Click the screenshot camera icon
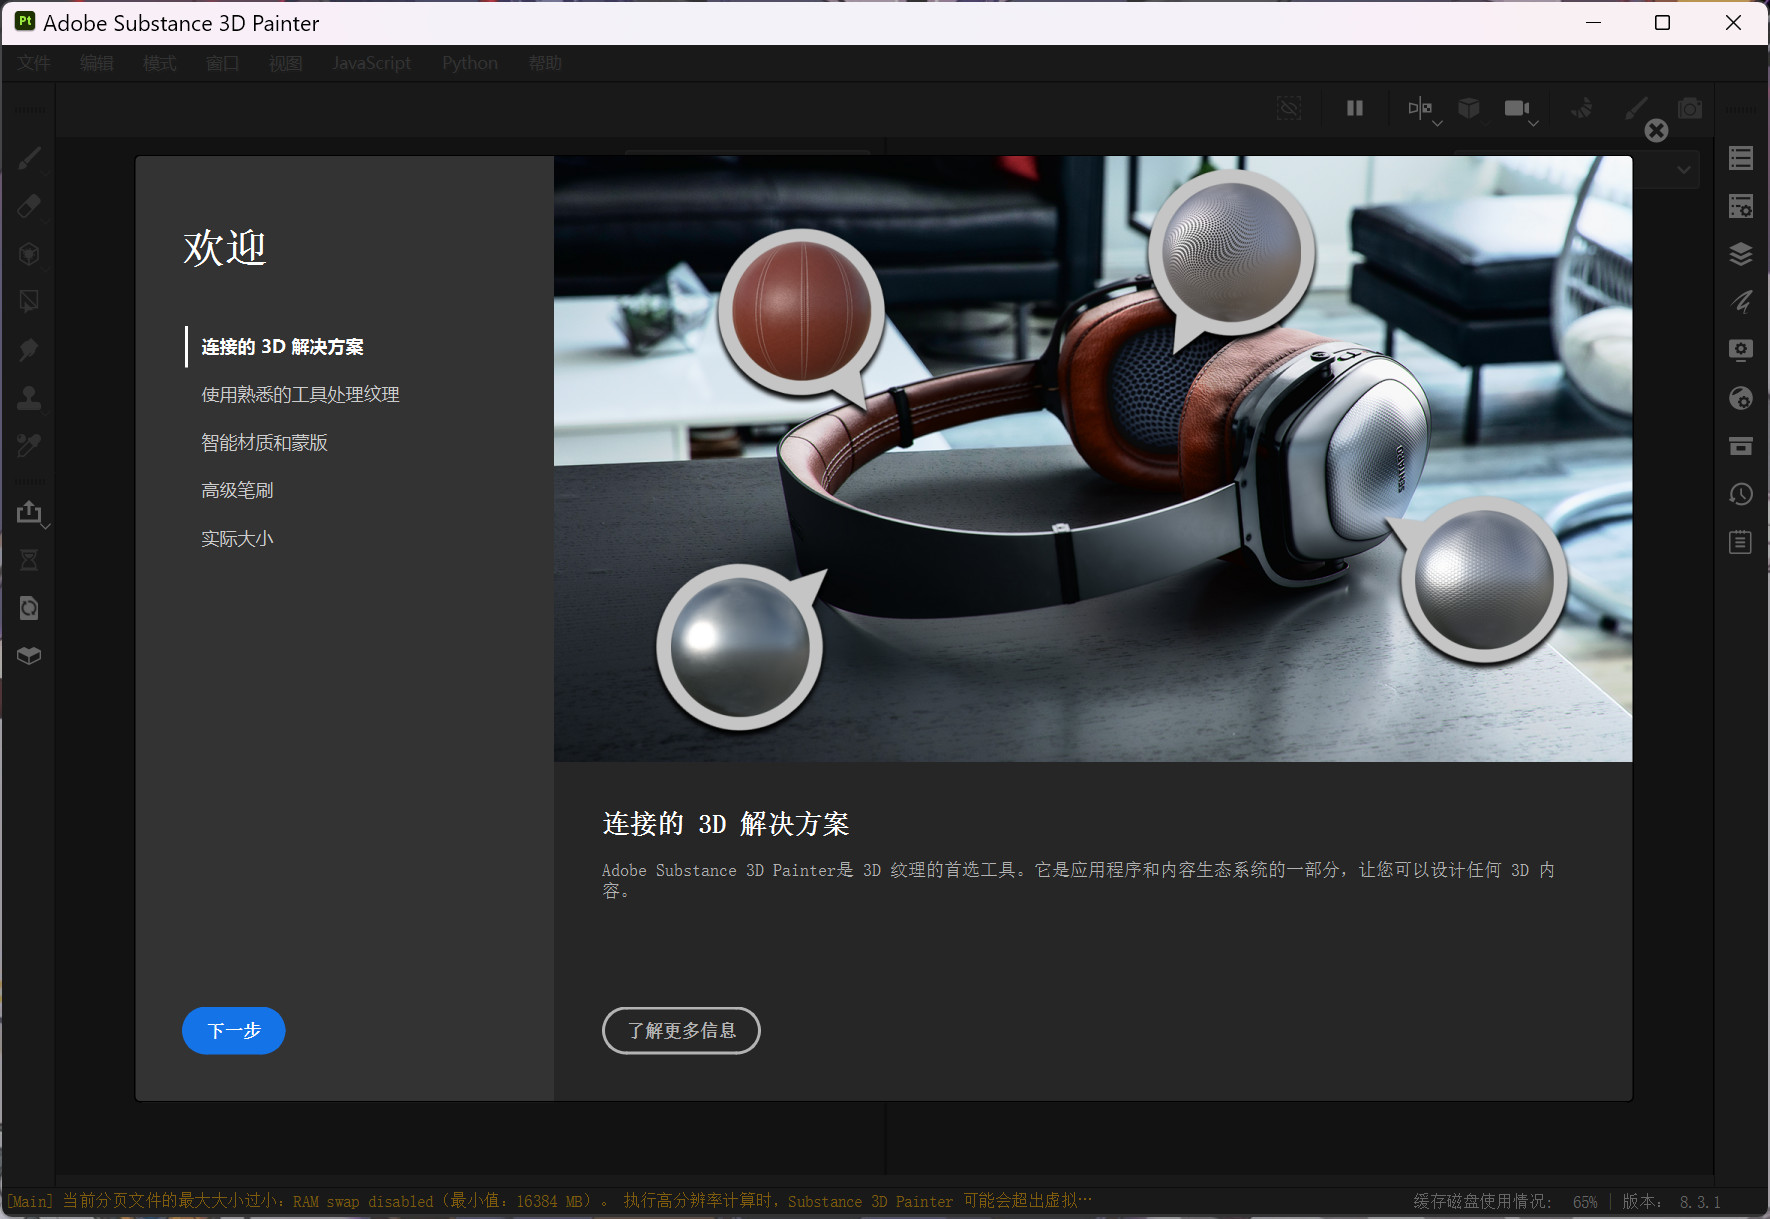 click(1690, 108)
